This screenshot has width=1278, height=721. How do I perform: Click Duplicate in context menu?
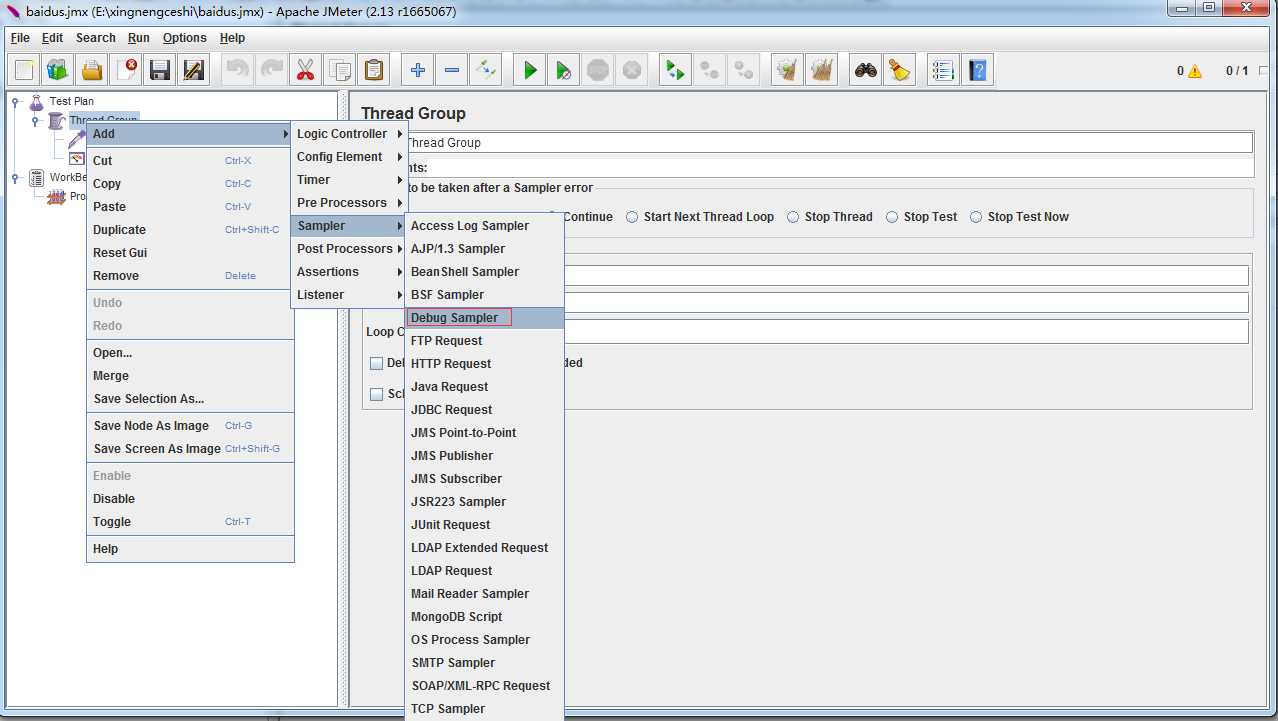[x=190, y=230]
